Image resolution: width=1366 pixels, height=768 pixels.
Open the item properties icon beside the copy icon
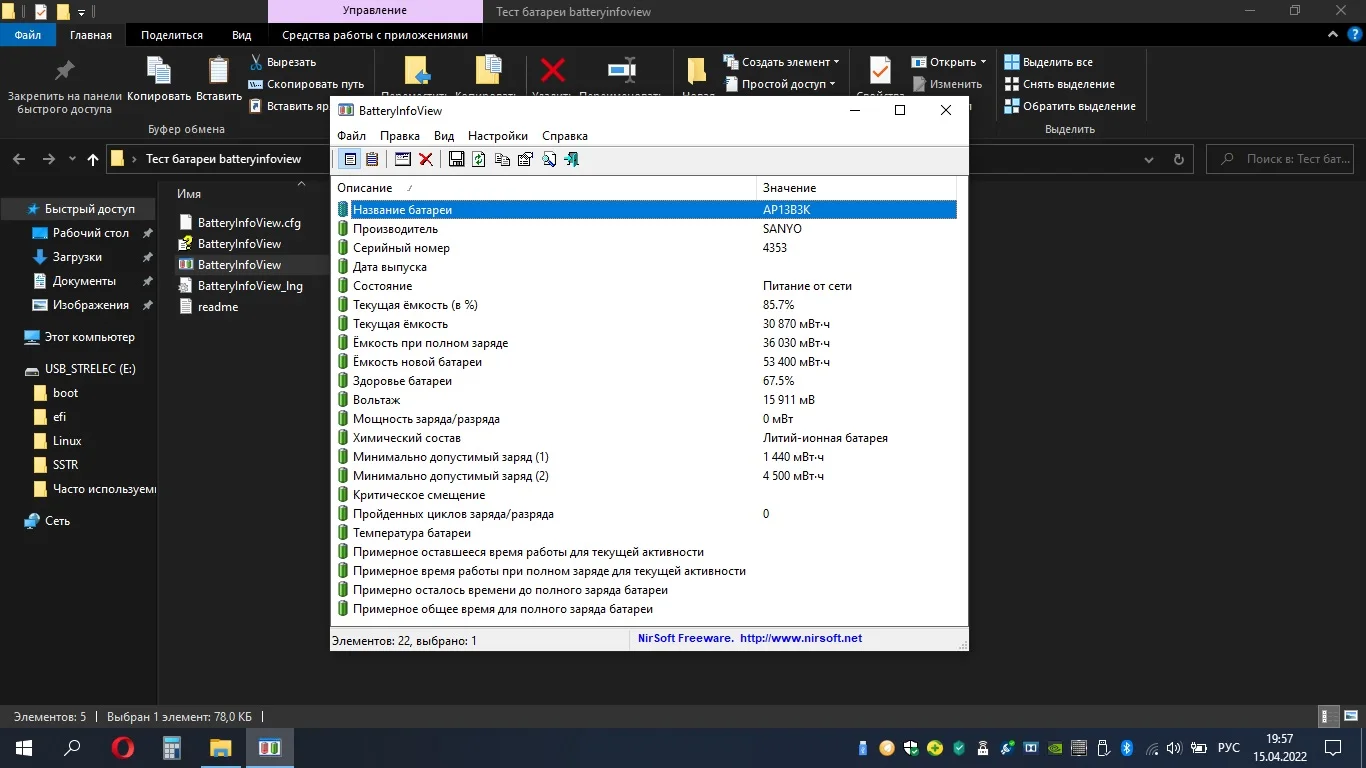point(525,159)
